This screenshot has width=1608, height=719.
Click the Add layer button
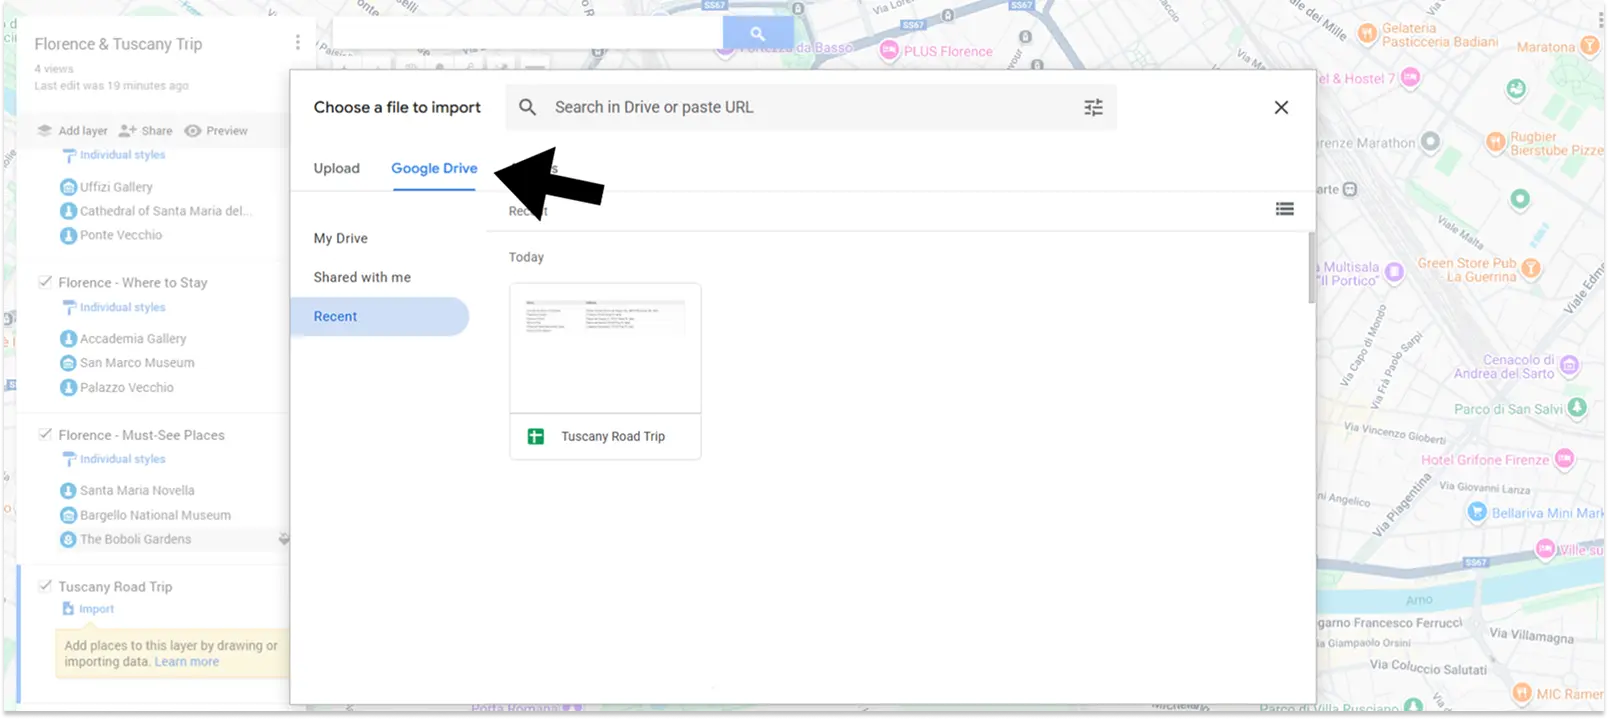point(72,131)
